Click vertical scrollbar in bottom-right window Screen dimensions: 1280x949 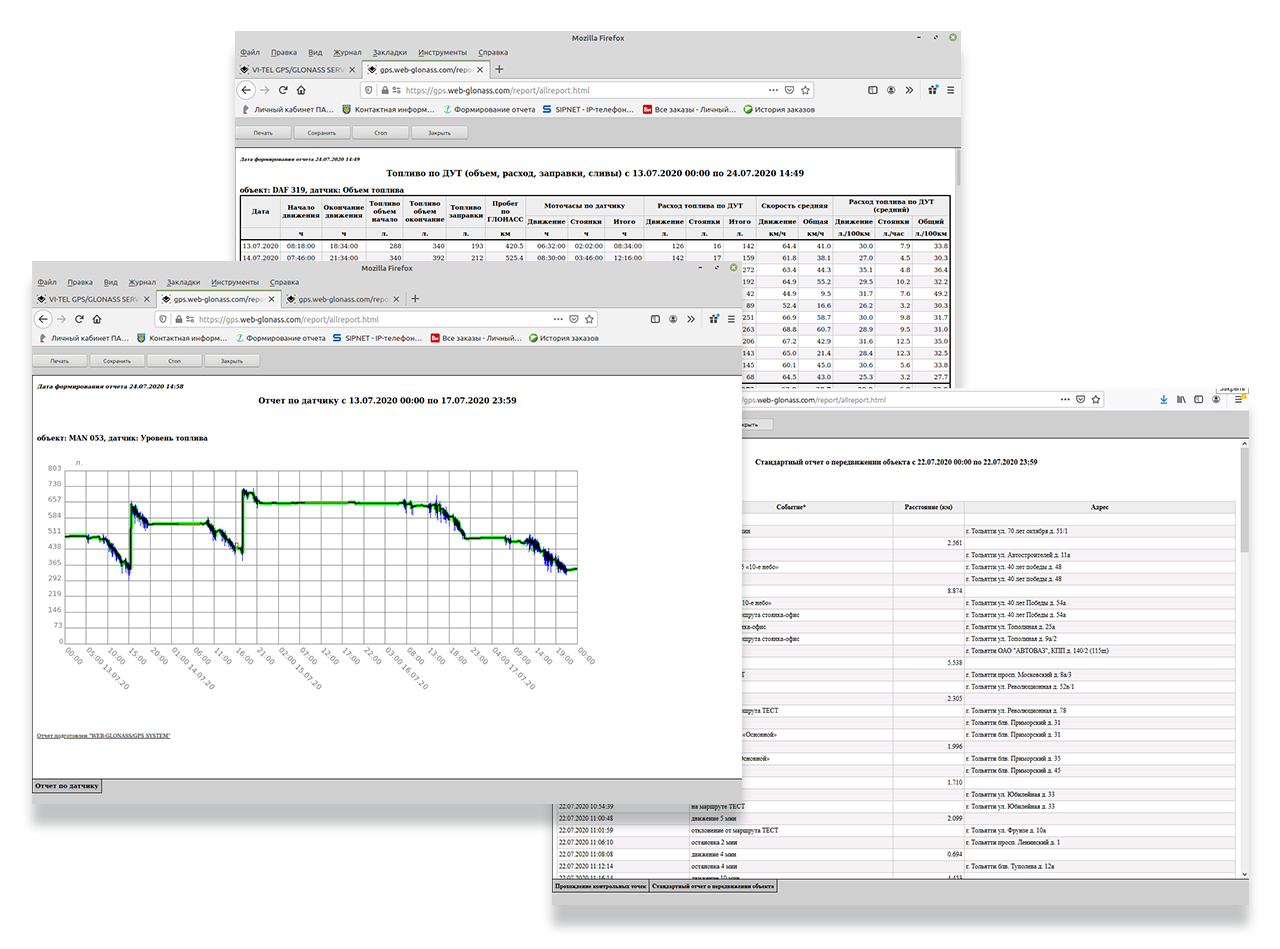point(1244,660)
